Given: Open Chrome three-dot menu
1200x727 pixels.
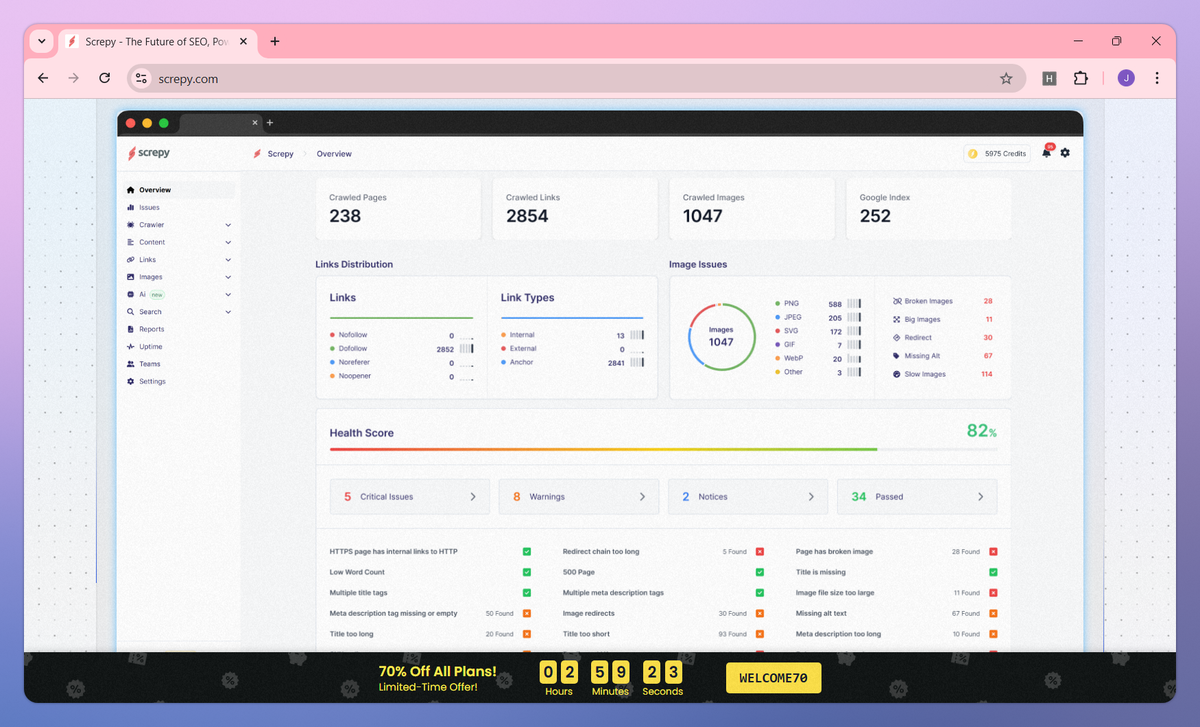Looking at the screenshot, I should click(x=1157, y=78).
